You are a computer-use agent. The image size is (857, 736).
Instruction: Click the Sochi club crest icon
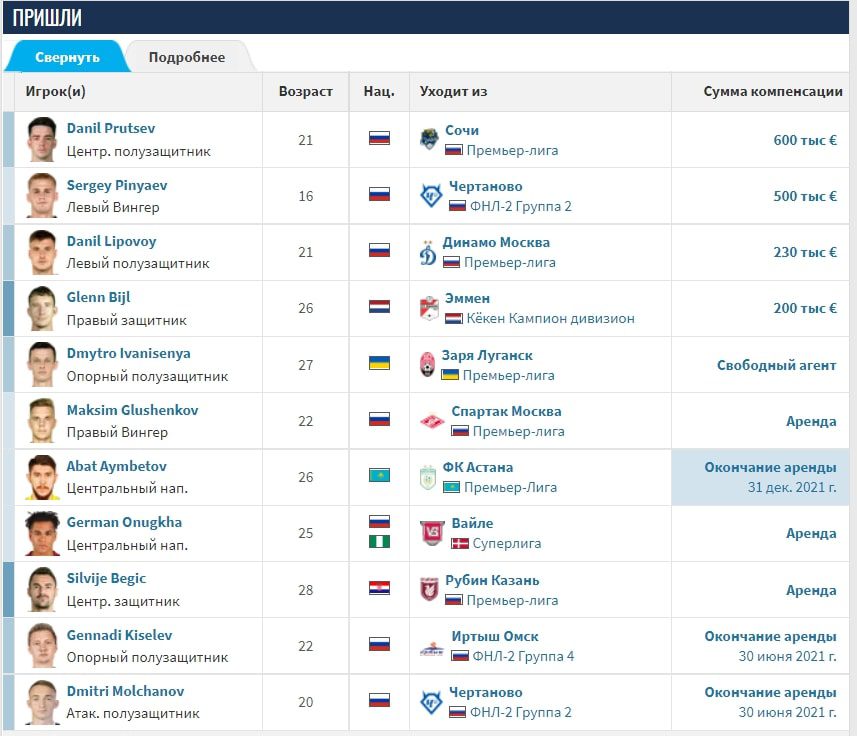tap(429, 139)
